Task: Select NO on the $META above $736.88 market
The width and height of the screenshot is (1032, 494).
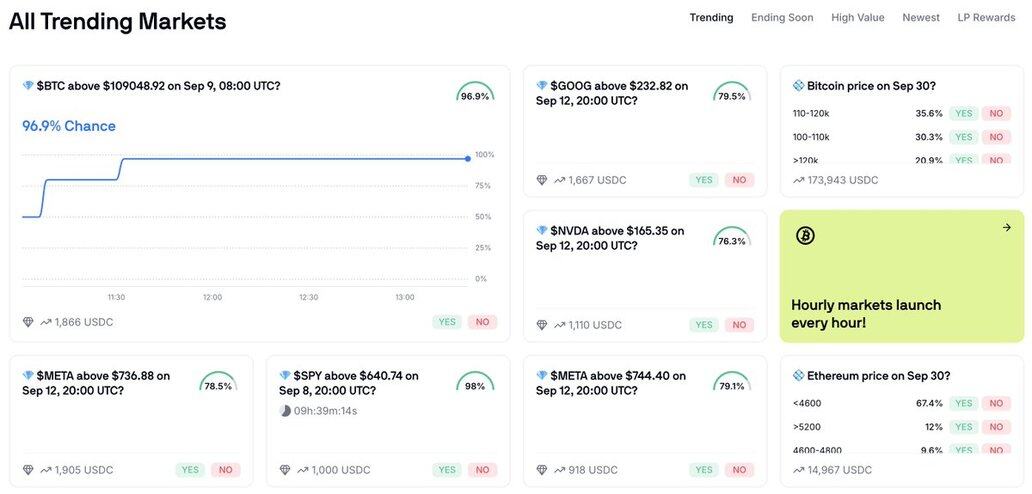Action: tap(226, 470)
